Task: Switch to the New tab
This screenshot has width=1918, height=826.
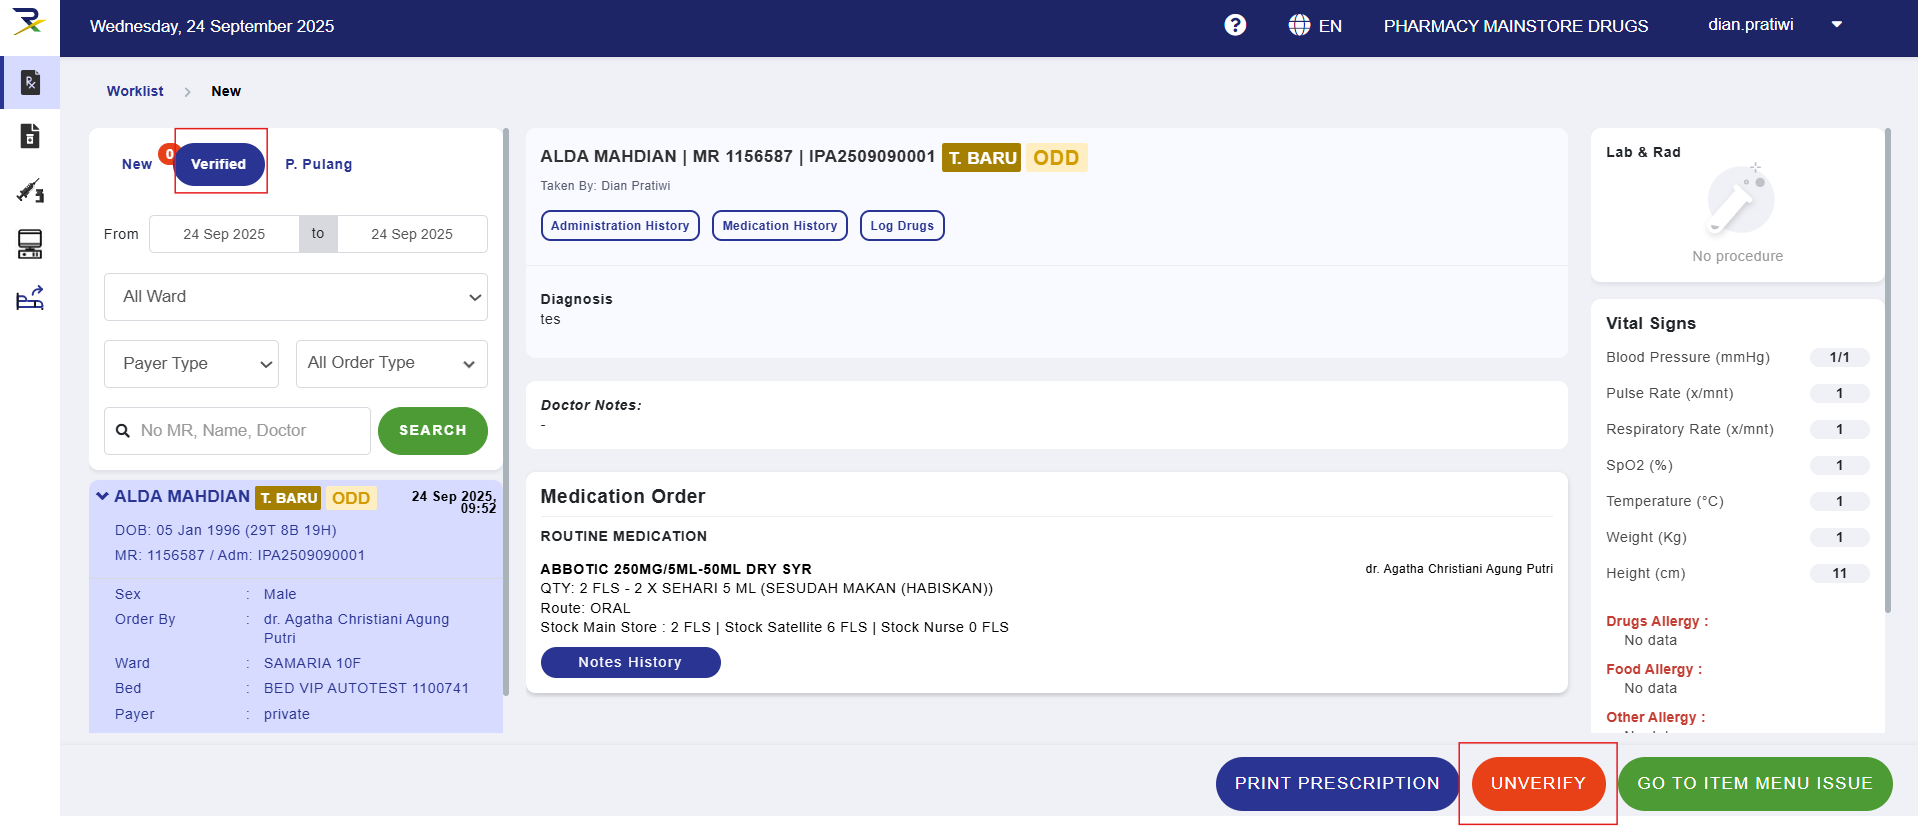Action: 137,164
